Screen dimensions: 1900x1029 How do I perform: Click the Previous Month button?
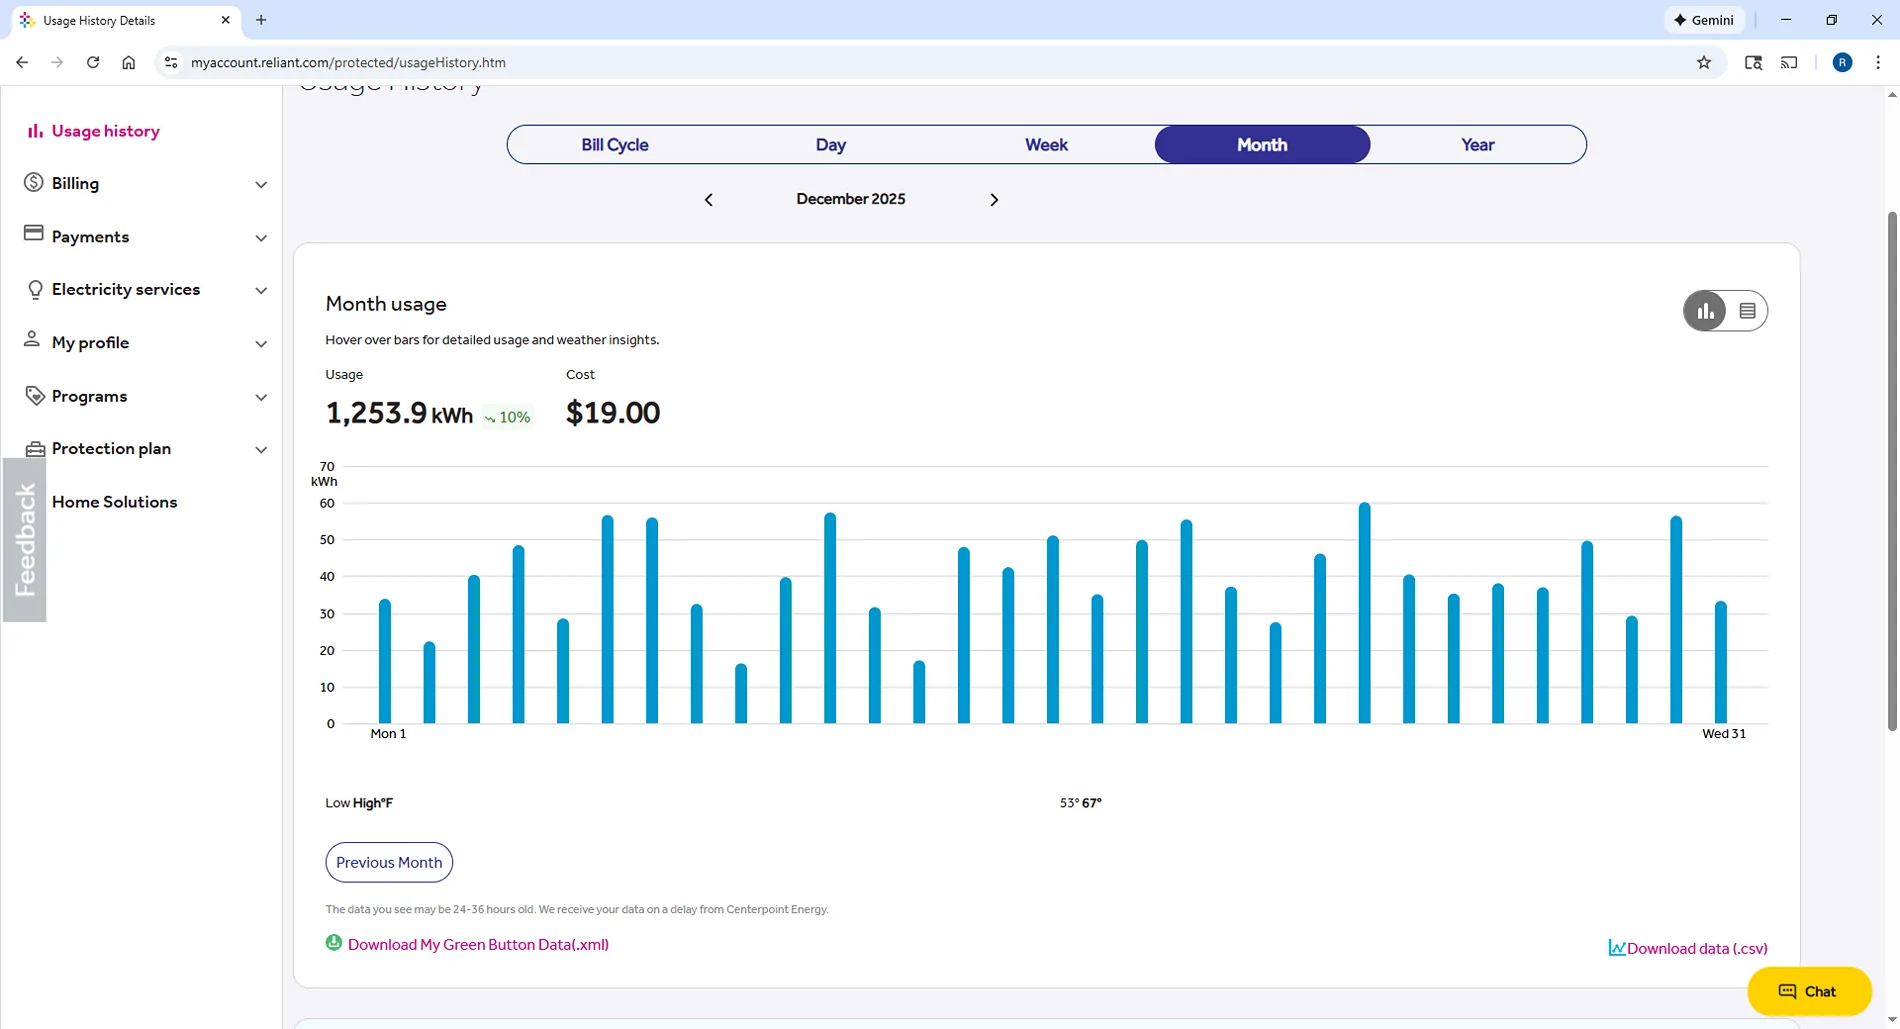[x=389, y=862]
